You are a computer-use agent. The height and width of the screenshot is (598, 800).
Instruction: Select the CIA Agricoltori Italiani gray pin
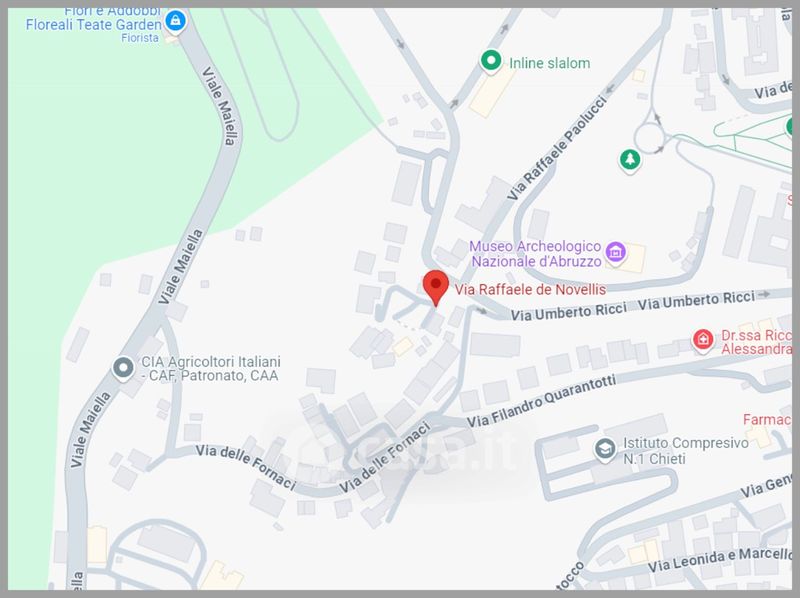click(123, 368)
